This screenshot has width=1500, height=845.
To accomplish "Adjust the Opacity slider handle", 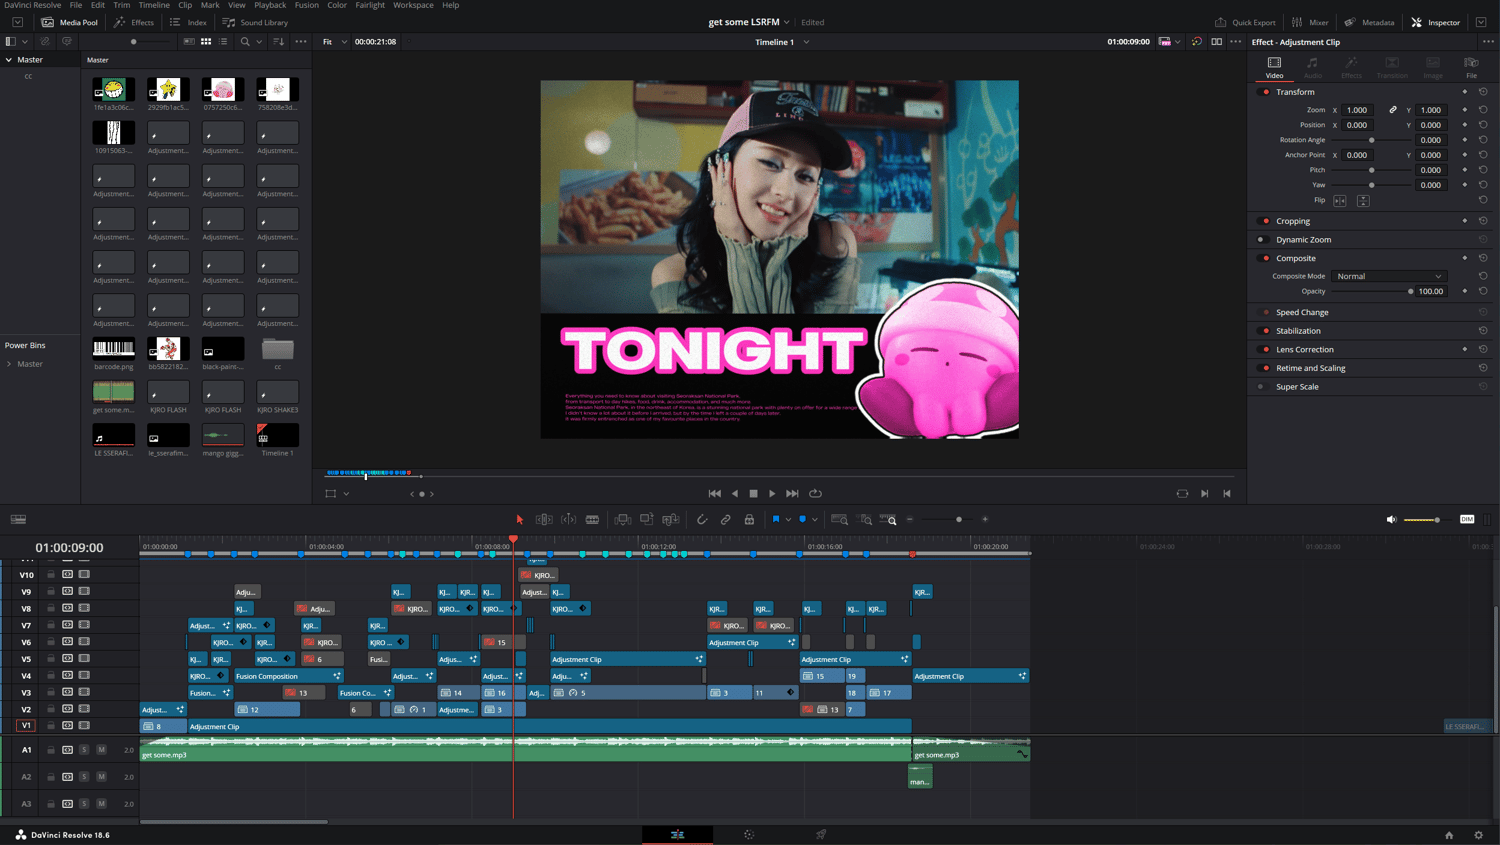I will 1410,292.
